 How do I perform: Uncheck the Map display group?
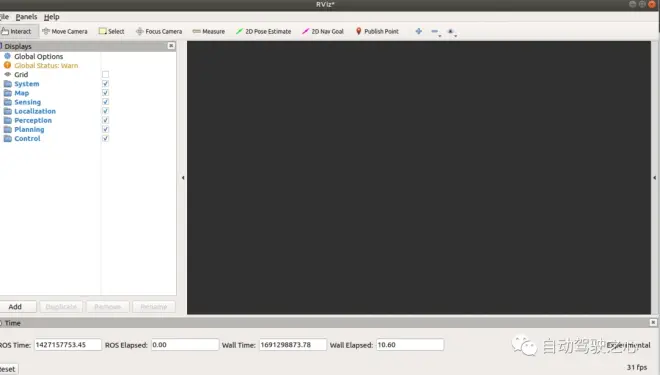point(105,93)
